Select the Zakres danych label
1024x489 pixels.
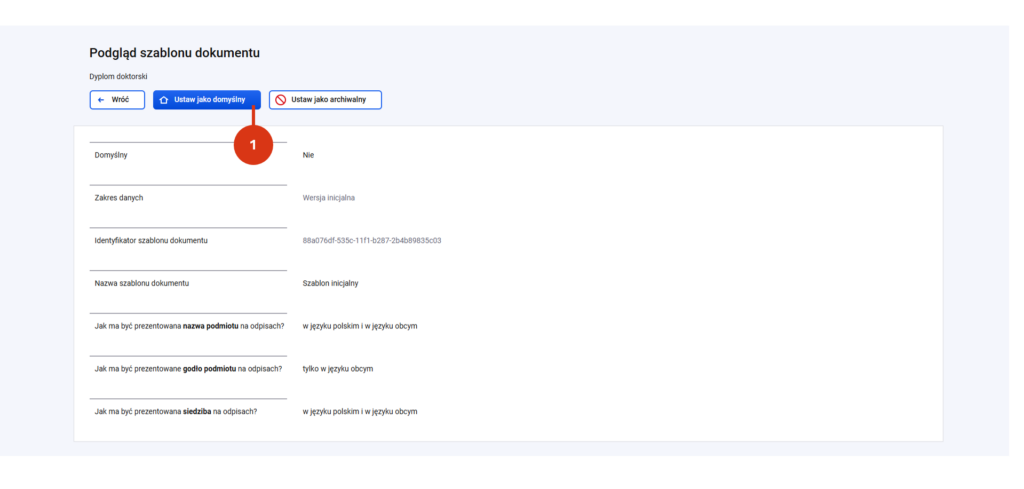(x=119, y=198)
